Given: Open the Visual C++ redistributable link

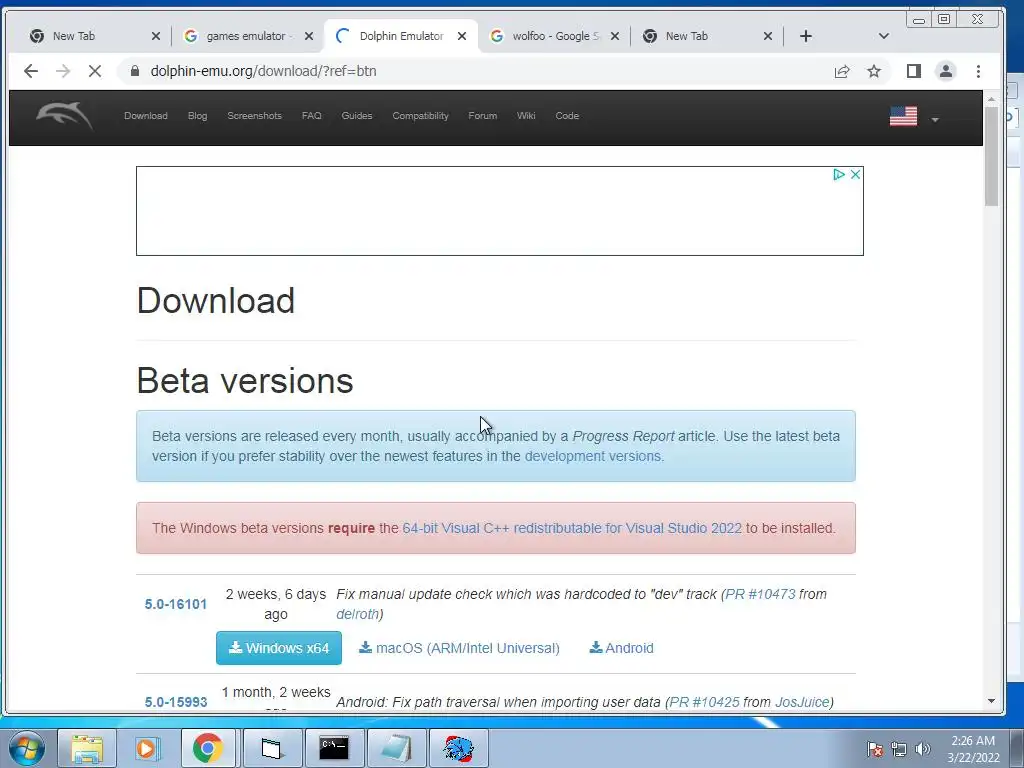Looking at the screenshot, I should [x=572, y=528].
